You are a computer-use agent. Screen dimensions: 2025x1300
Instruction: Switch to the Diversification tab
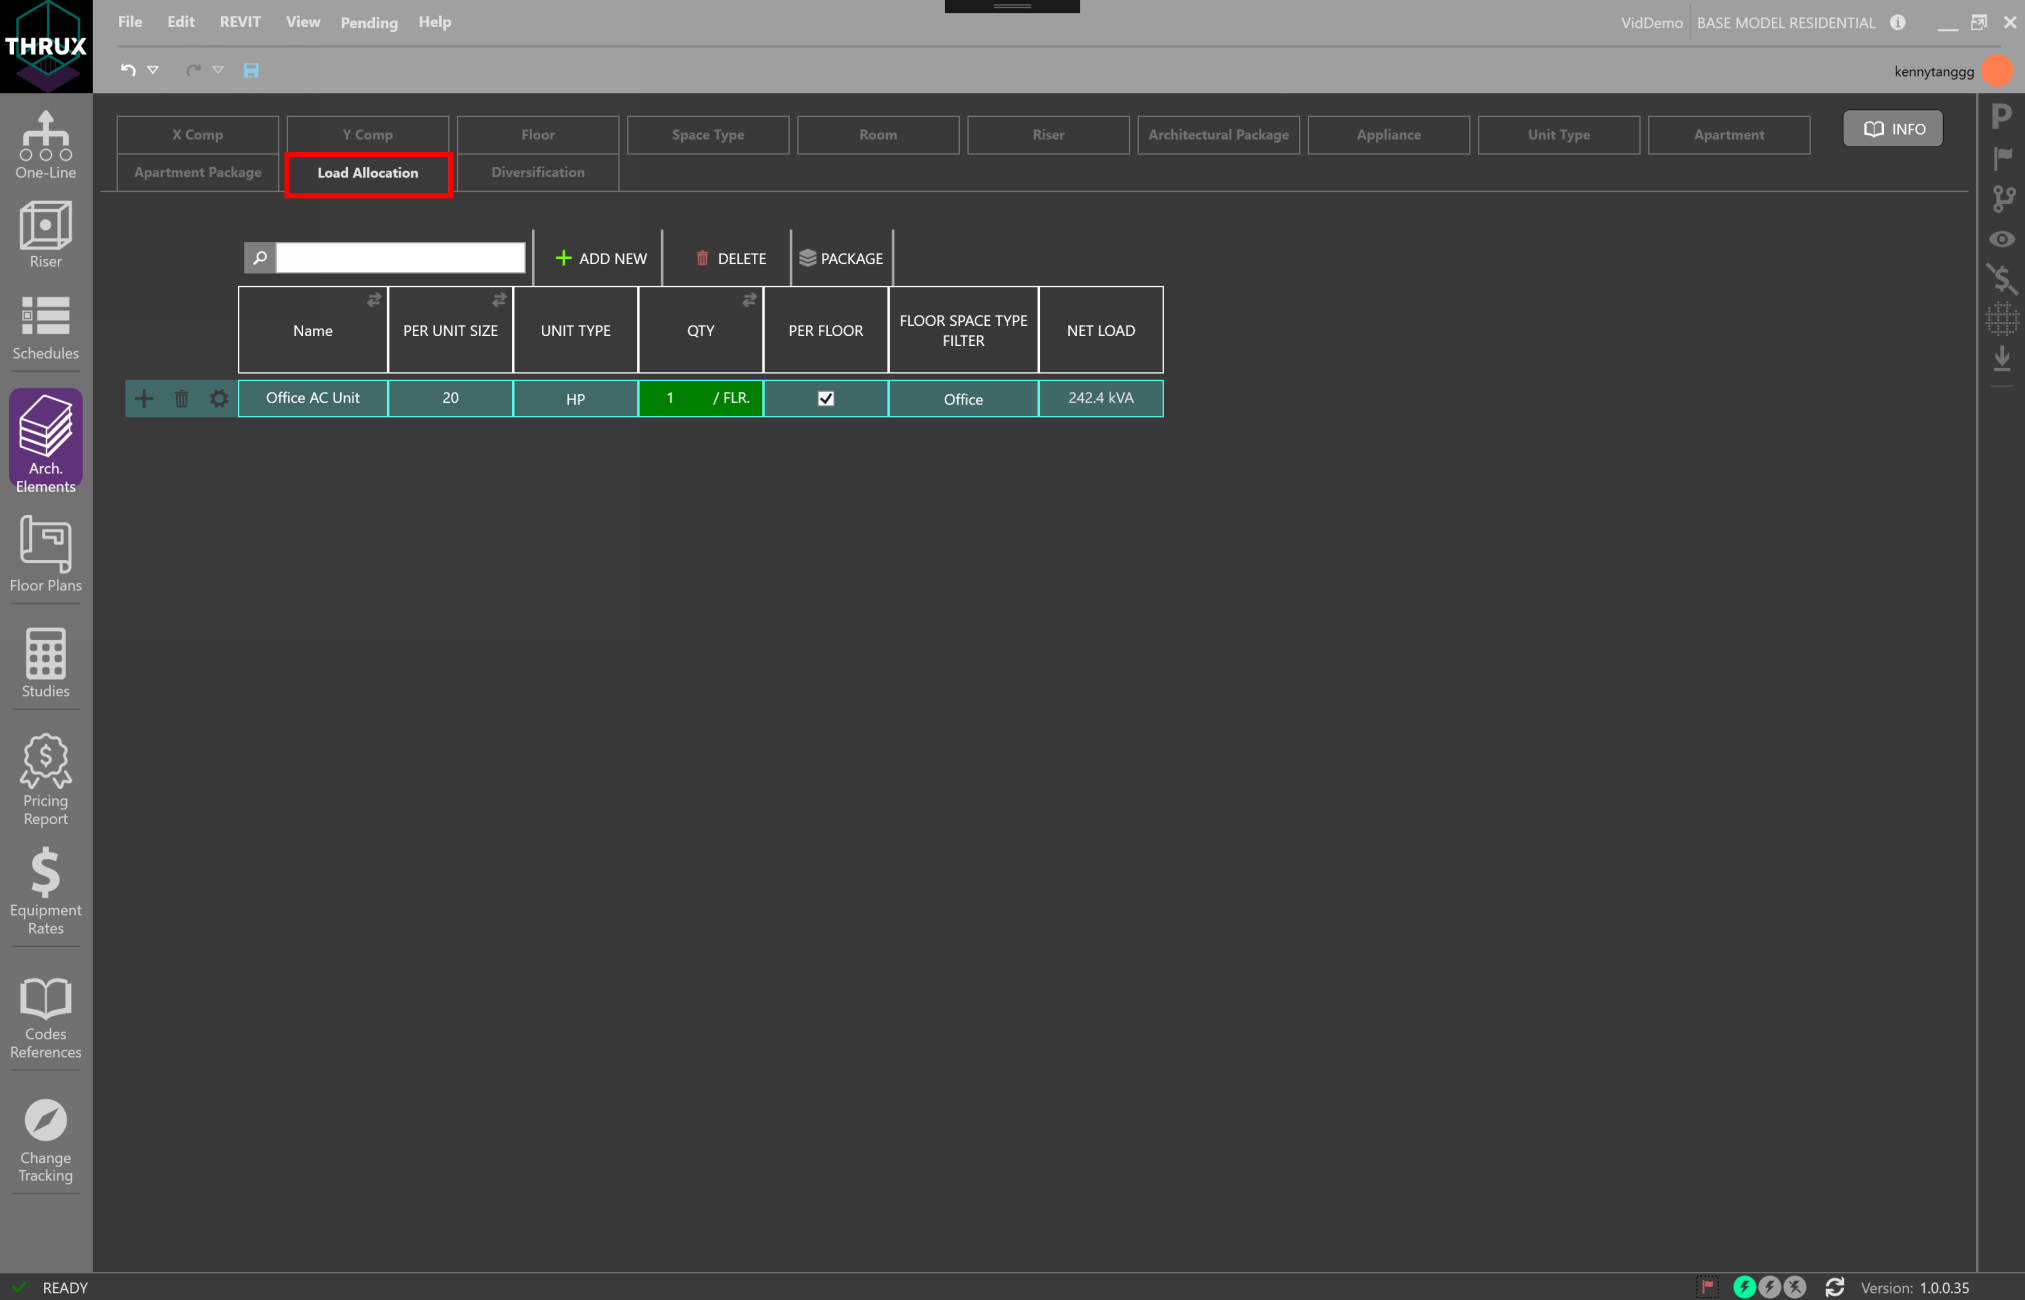click(x=537, y=172)
